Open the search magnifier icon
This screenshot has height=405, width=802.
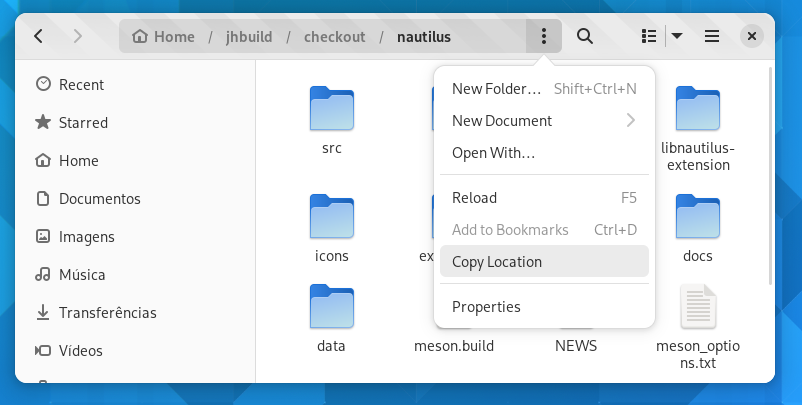(585, 36)
